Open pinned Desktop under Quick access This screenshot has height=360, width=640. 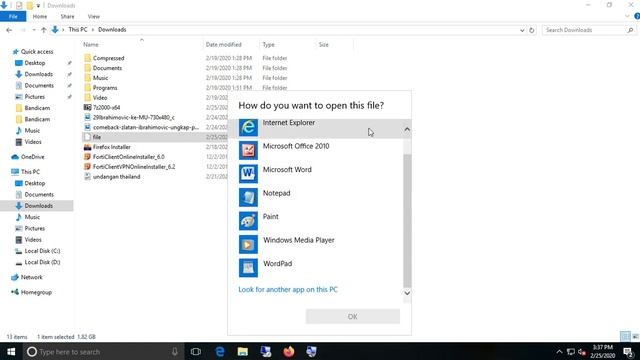tap(35, 63)
